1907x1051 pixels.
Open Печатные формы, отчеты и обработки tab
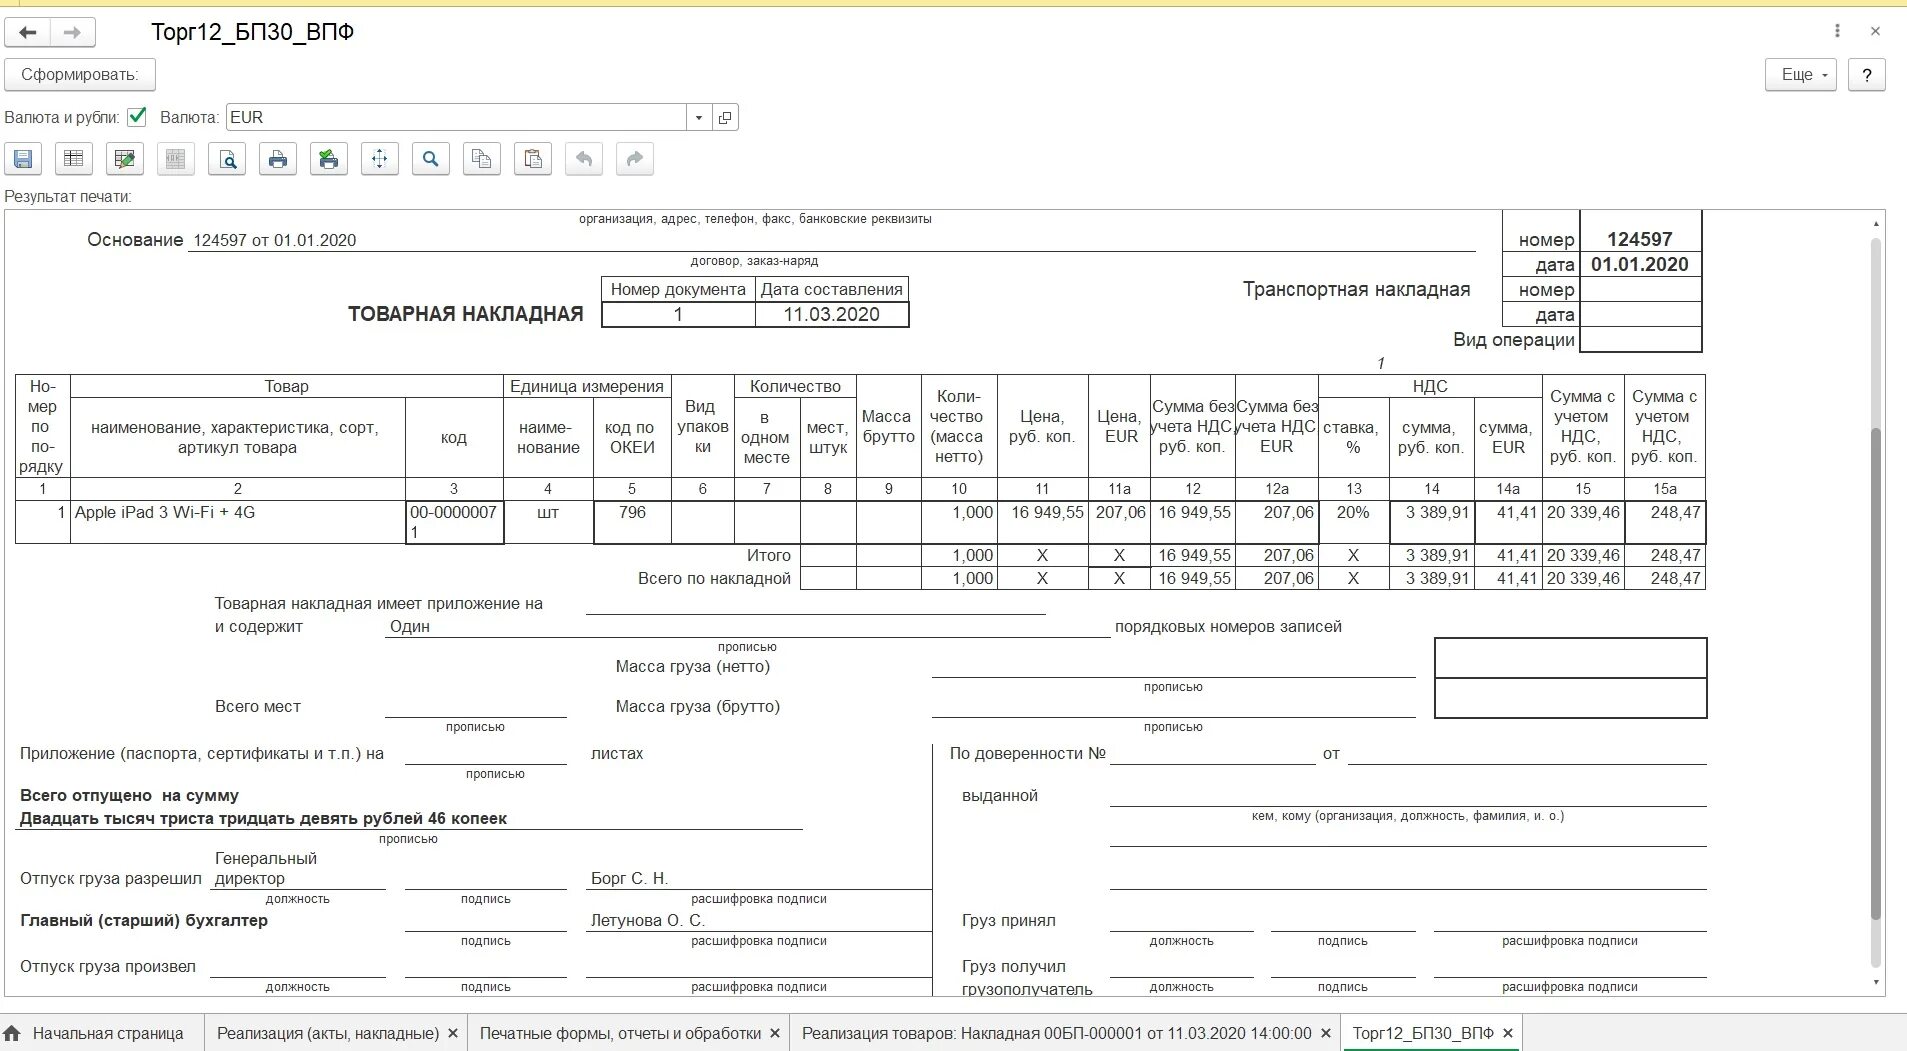tap(620, 1033)
